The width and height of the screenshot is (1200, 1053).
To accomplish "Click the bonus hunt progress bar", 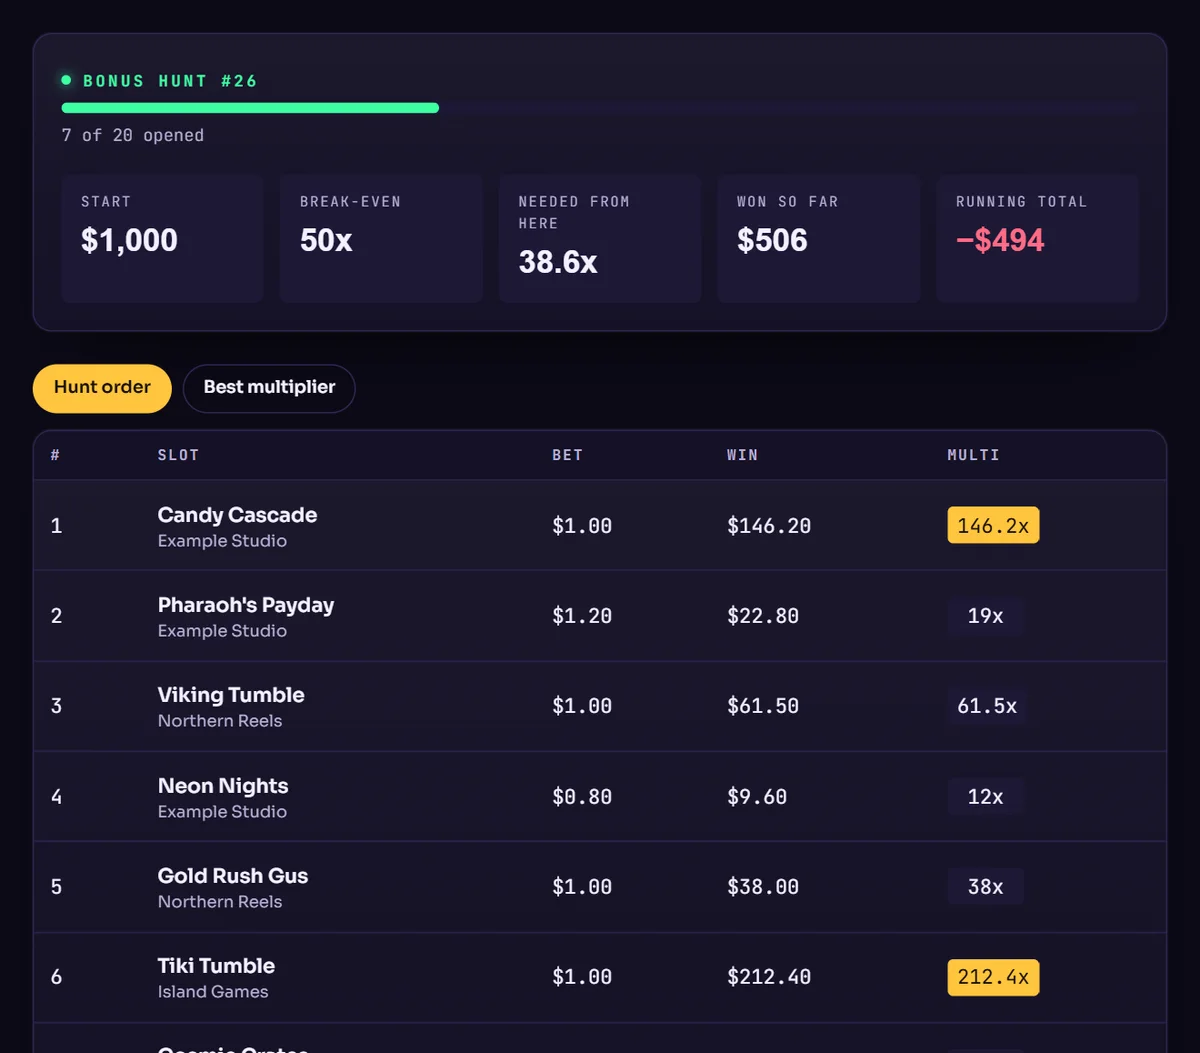I will tap(599, 108).
